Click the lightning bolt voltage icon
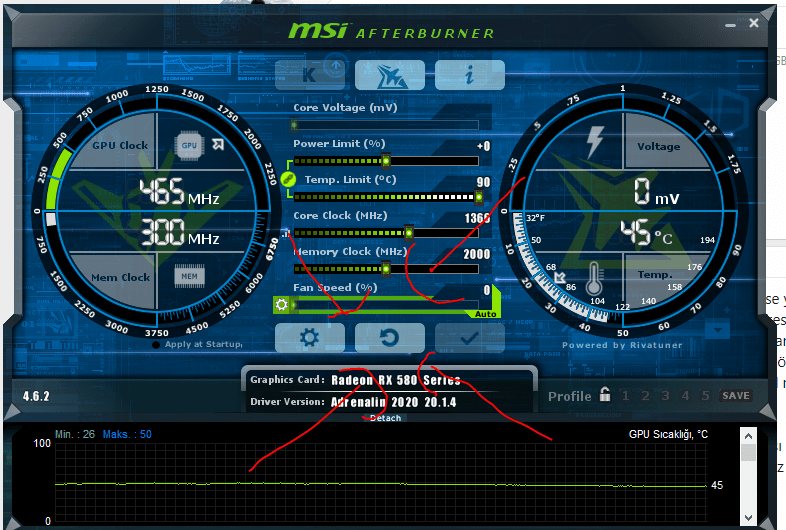The image size is (786, 530). (595, 142)
